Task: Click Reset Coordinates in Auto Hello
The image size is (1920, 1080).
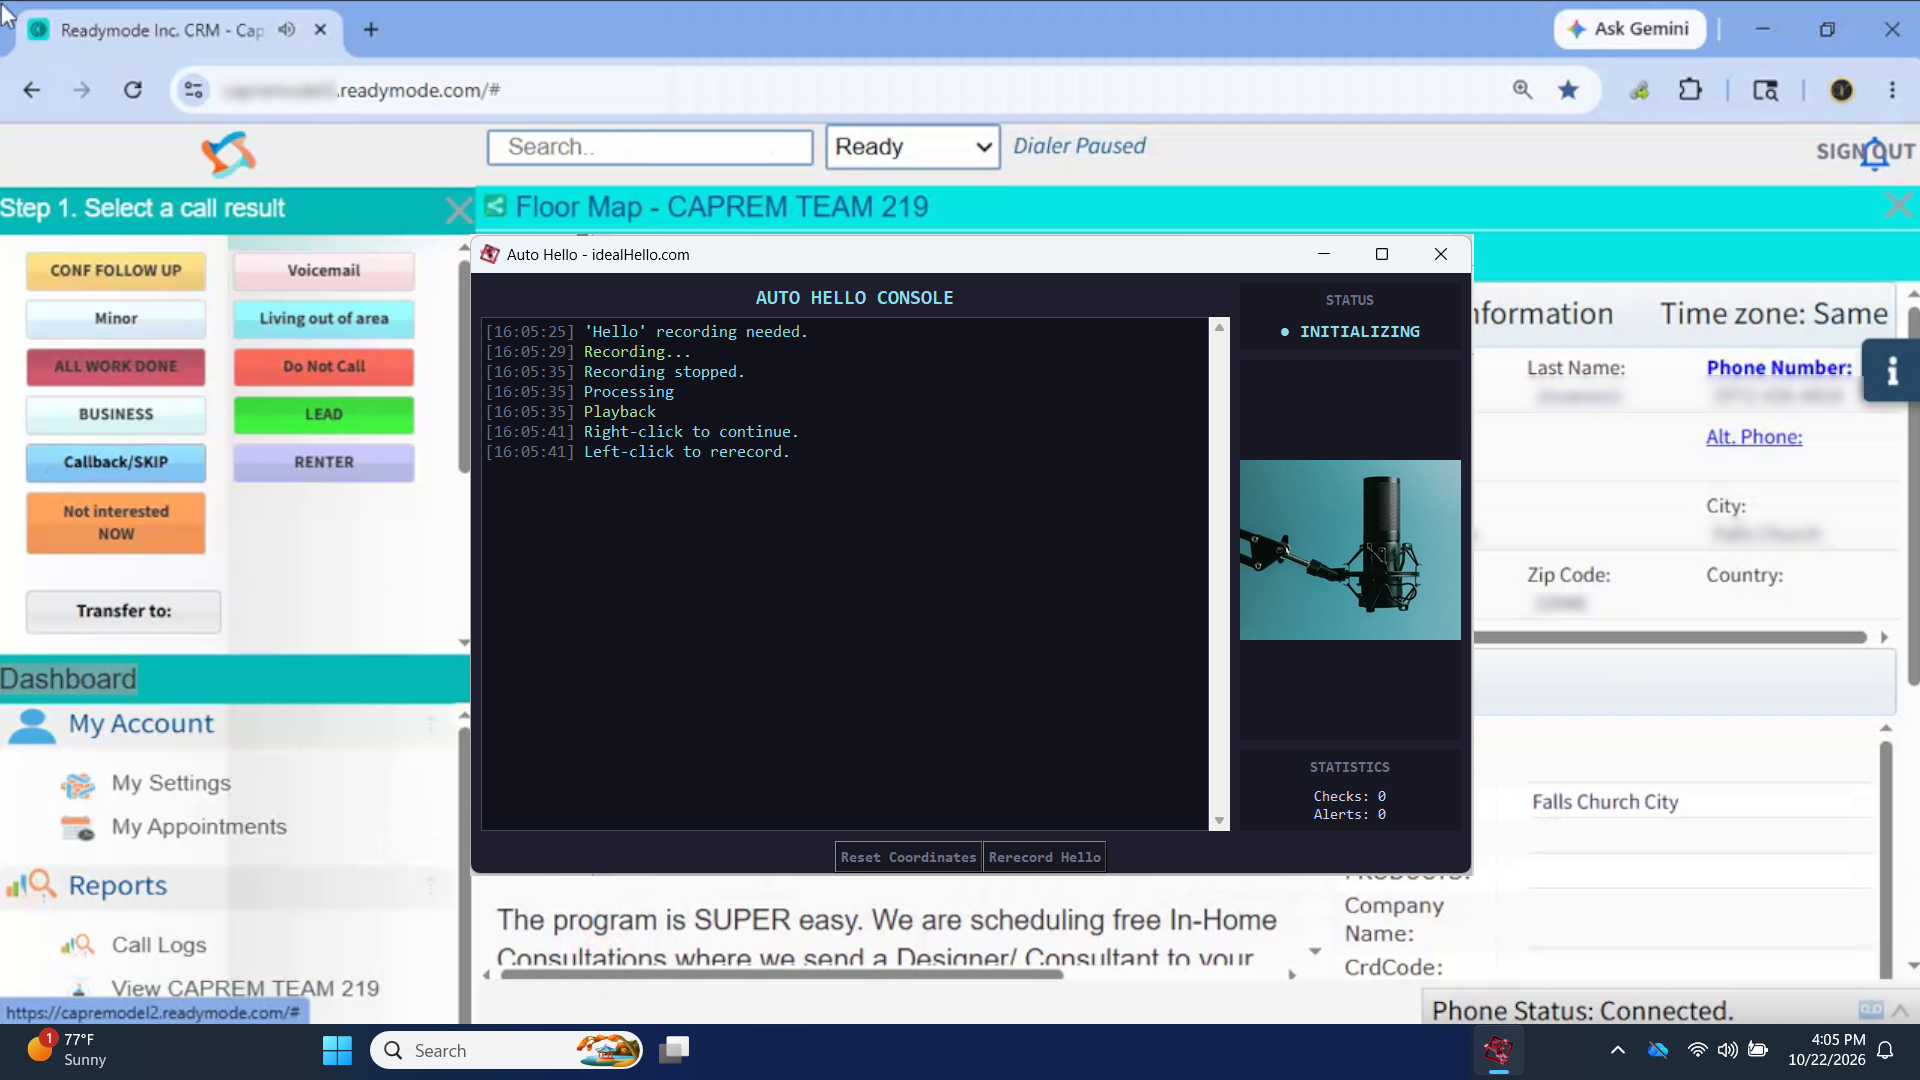Action: click(x=908, y=857)
